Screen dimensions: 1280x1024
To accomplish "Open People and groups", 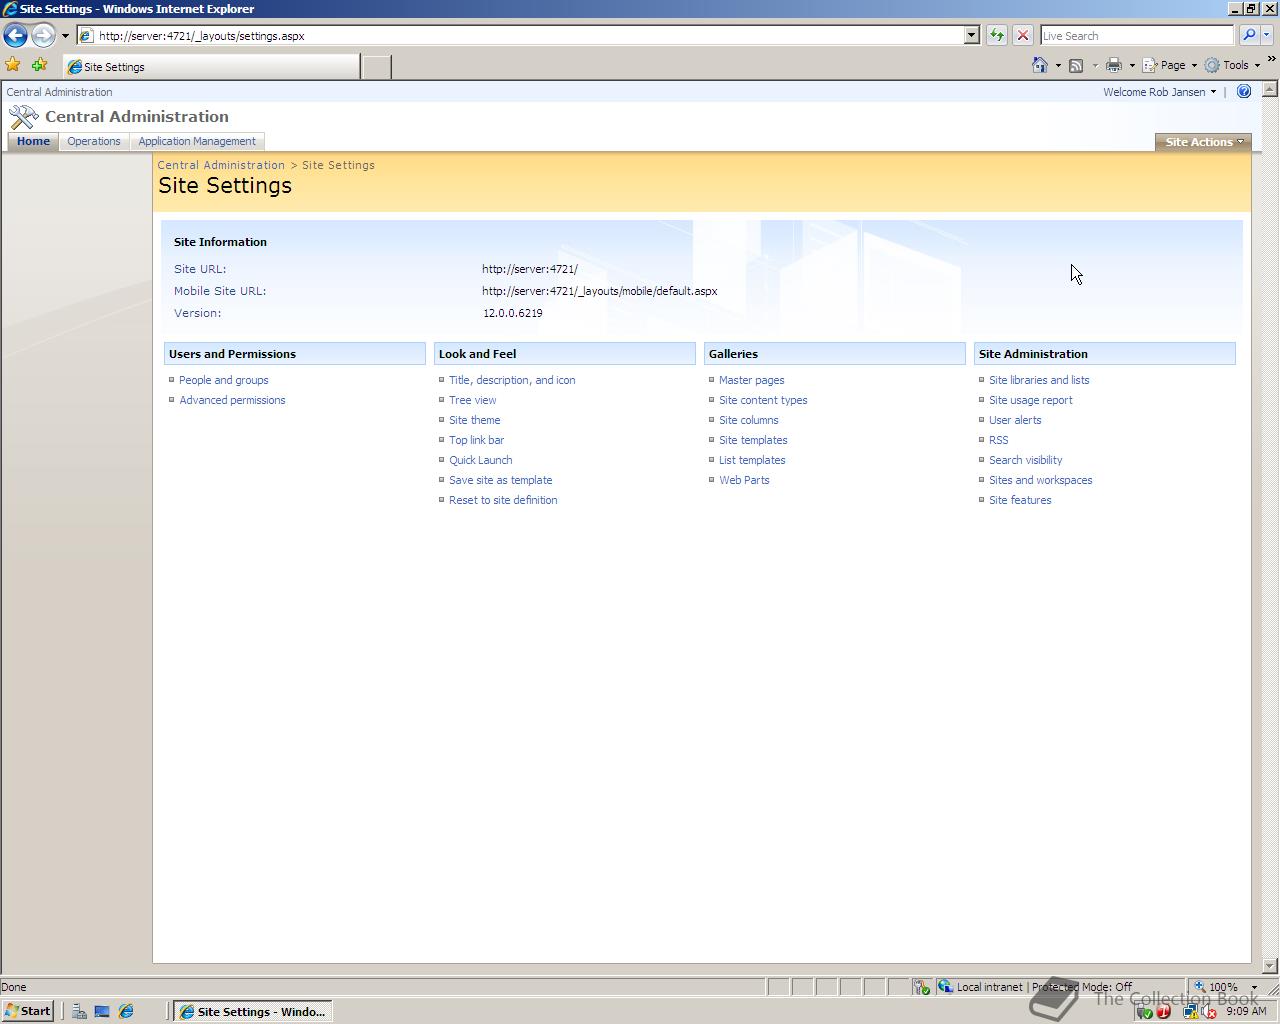I will tap(224, 380).
